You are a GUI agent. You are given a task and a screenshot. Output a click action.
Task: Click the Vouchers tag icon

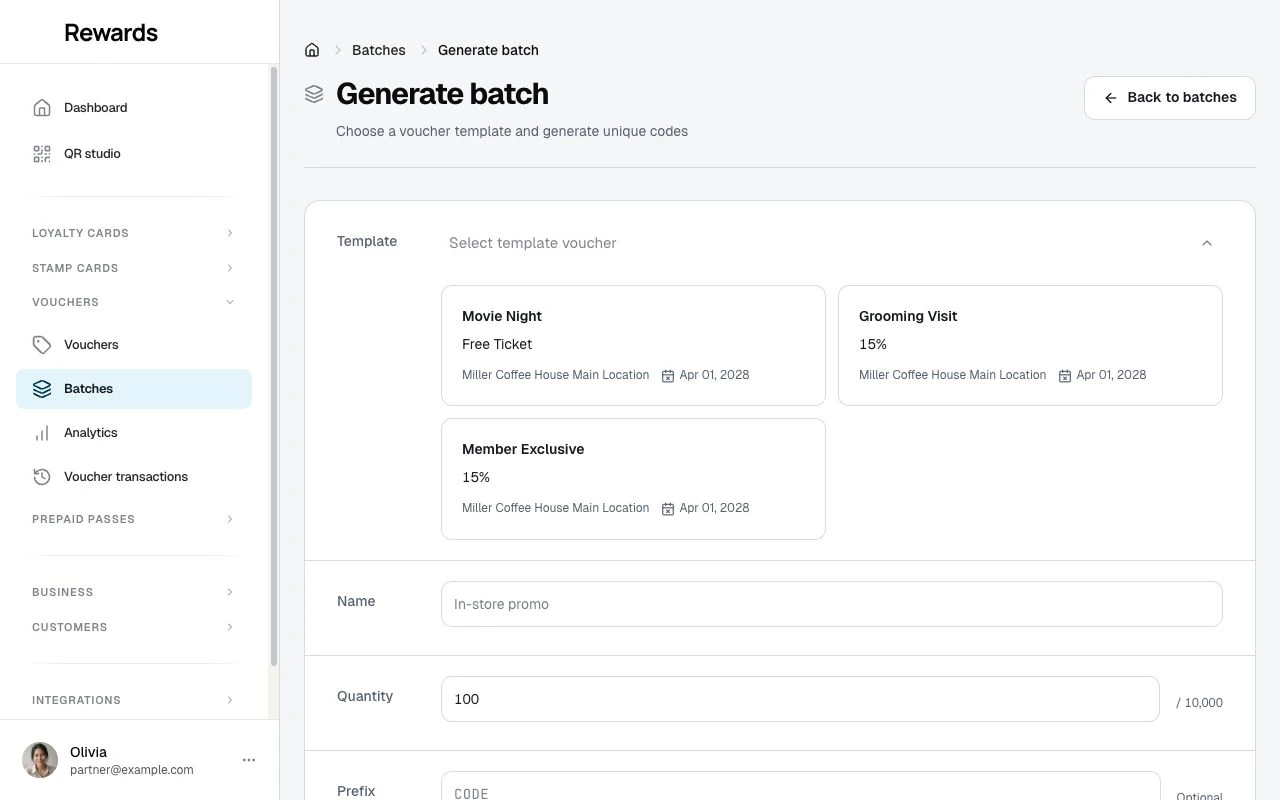coord(42,345)
